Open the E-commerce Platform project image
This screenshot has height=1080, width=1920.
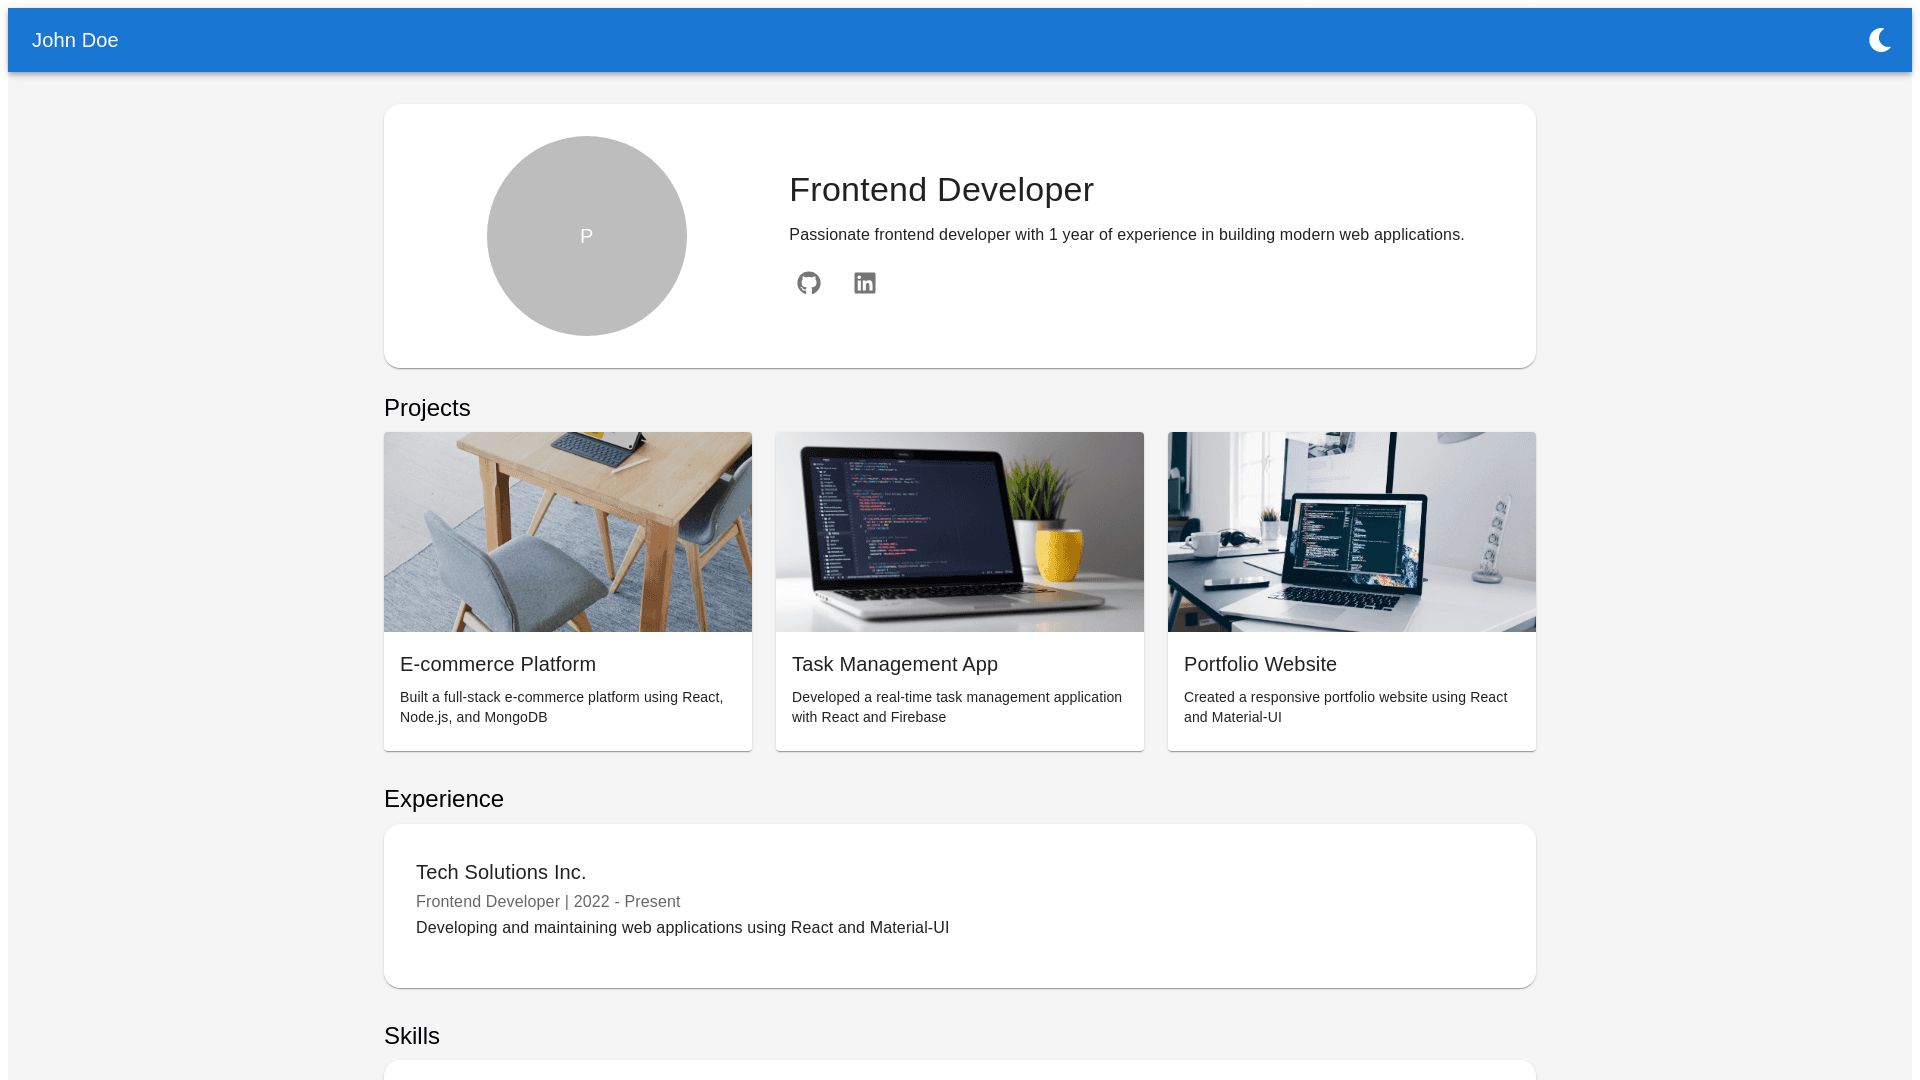pyautogui.click(x=568, y=532)
